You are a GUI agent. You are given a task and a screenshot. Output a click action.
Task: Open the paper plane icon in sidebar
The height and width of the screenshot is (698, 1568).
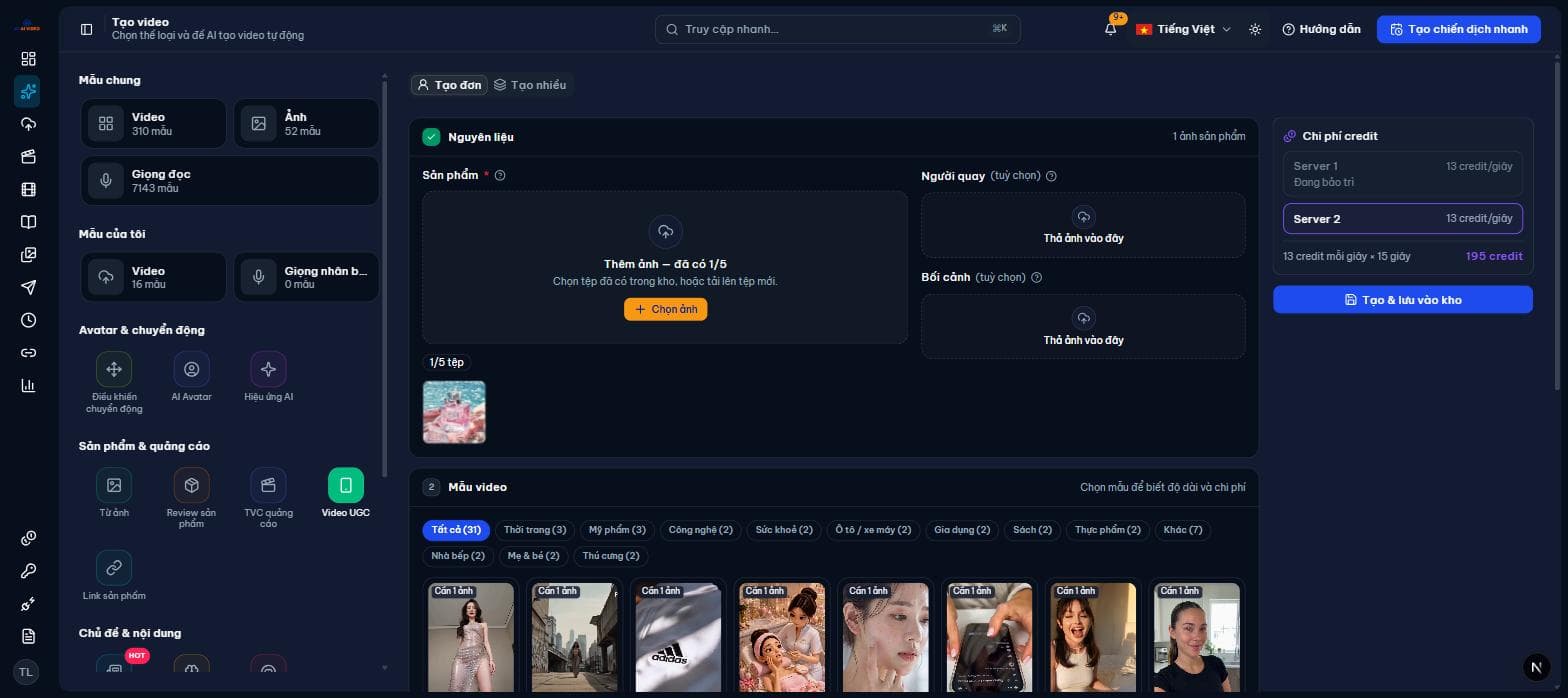click(x=28, y=287)
